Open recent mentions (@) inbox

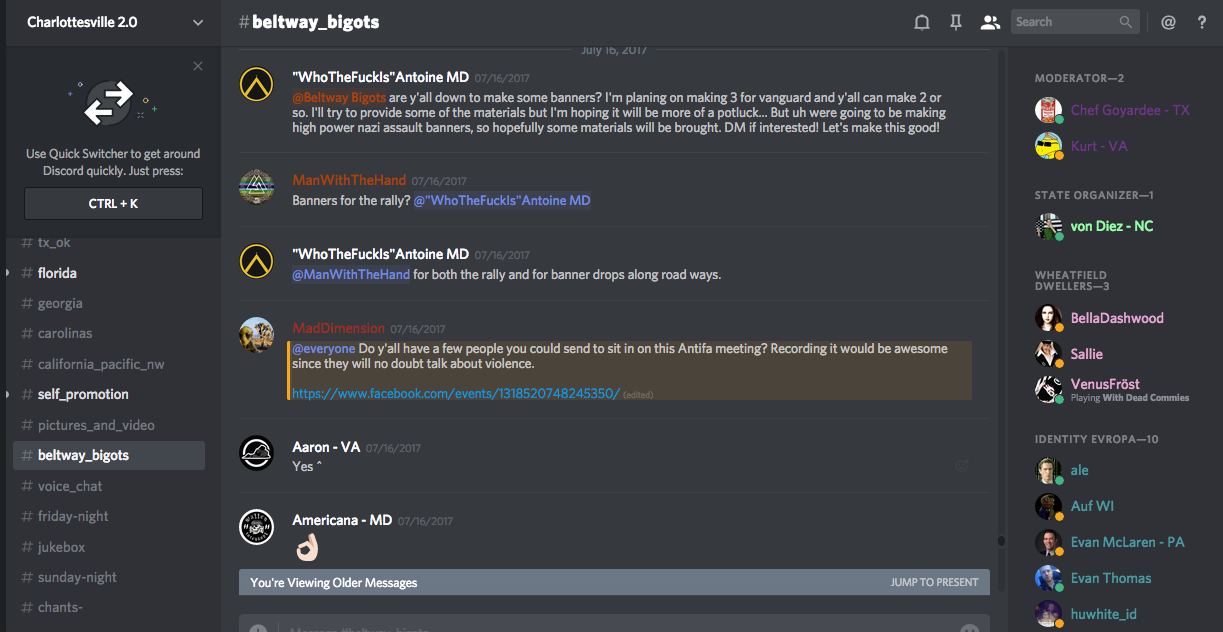coord(1168,22)
